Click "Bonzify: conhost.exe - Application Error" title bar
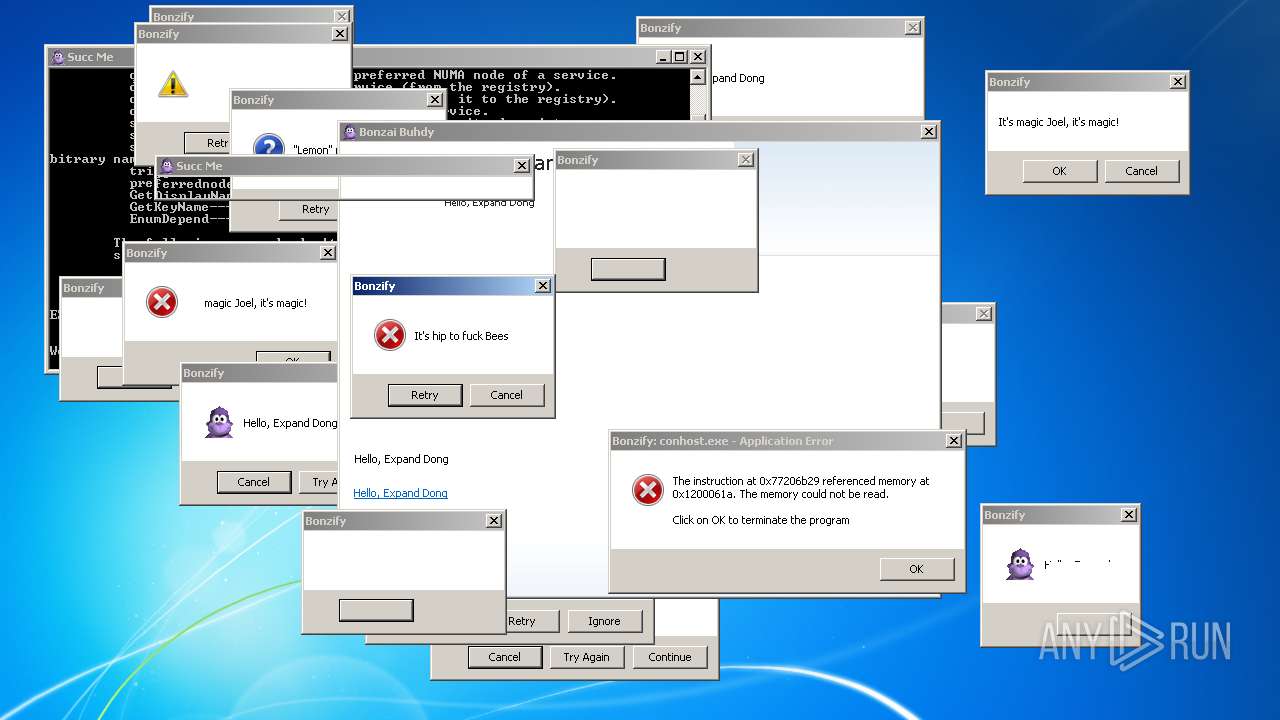 786,441
